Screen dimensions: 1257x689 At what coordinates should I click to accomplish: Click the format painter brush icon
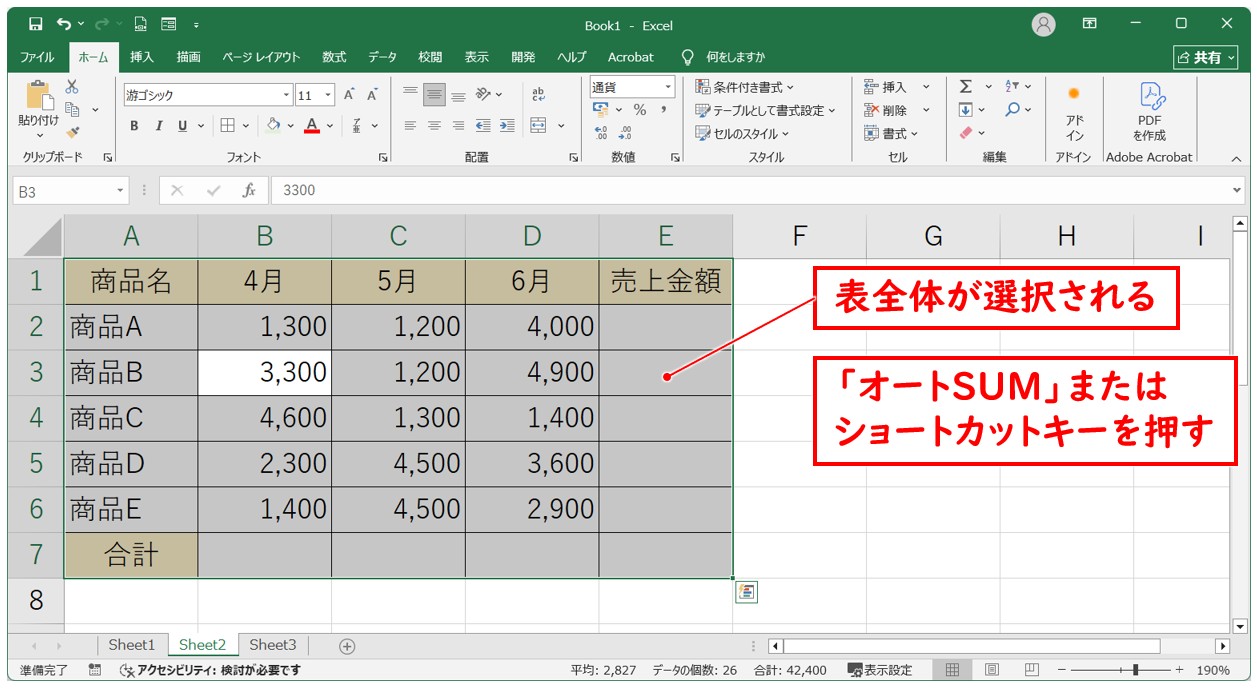(x=72, y=131)
